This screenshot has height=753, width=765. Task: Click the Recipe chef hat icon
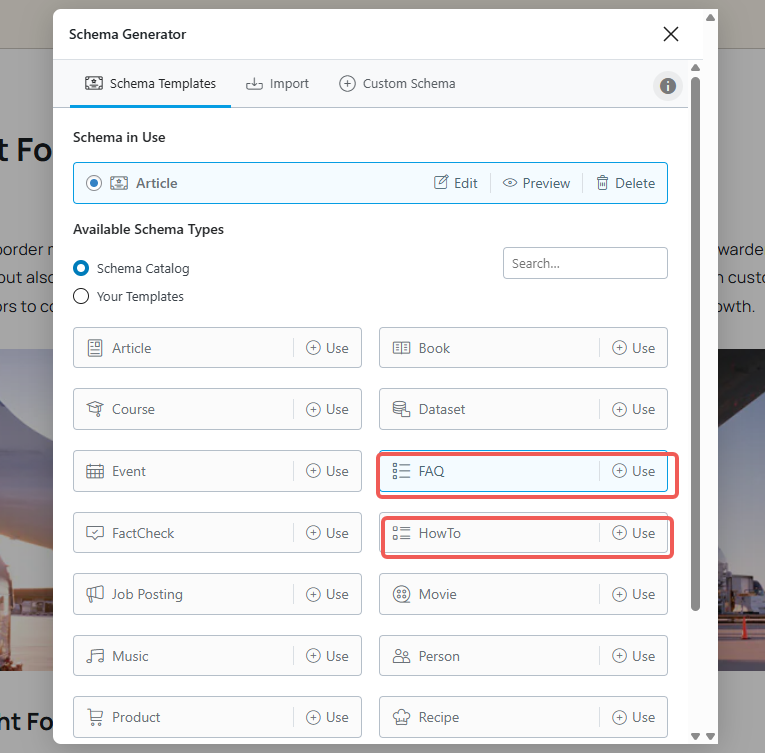pyautogui.click(x=401, y=717)
